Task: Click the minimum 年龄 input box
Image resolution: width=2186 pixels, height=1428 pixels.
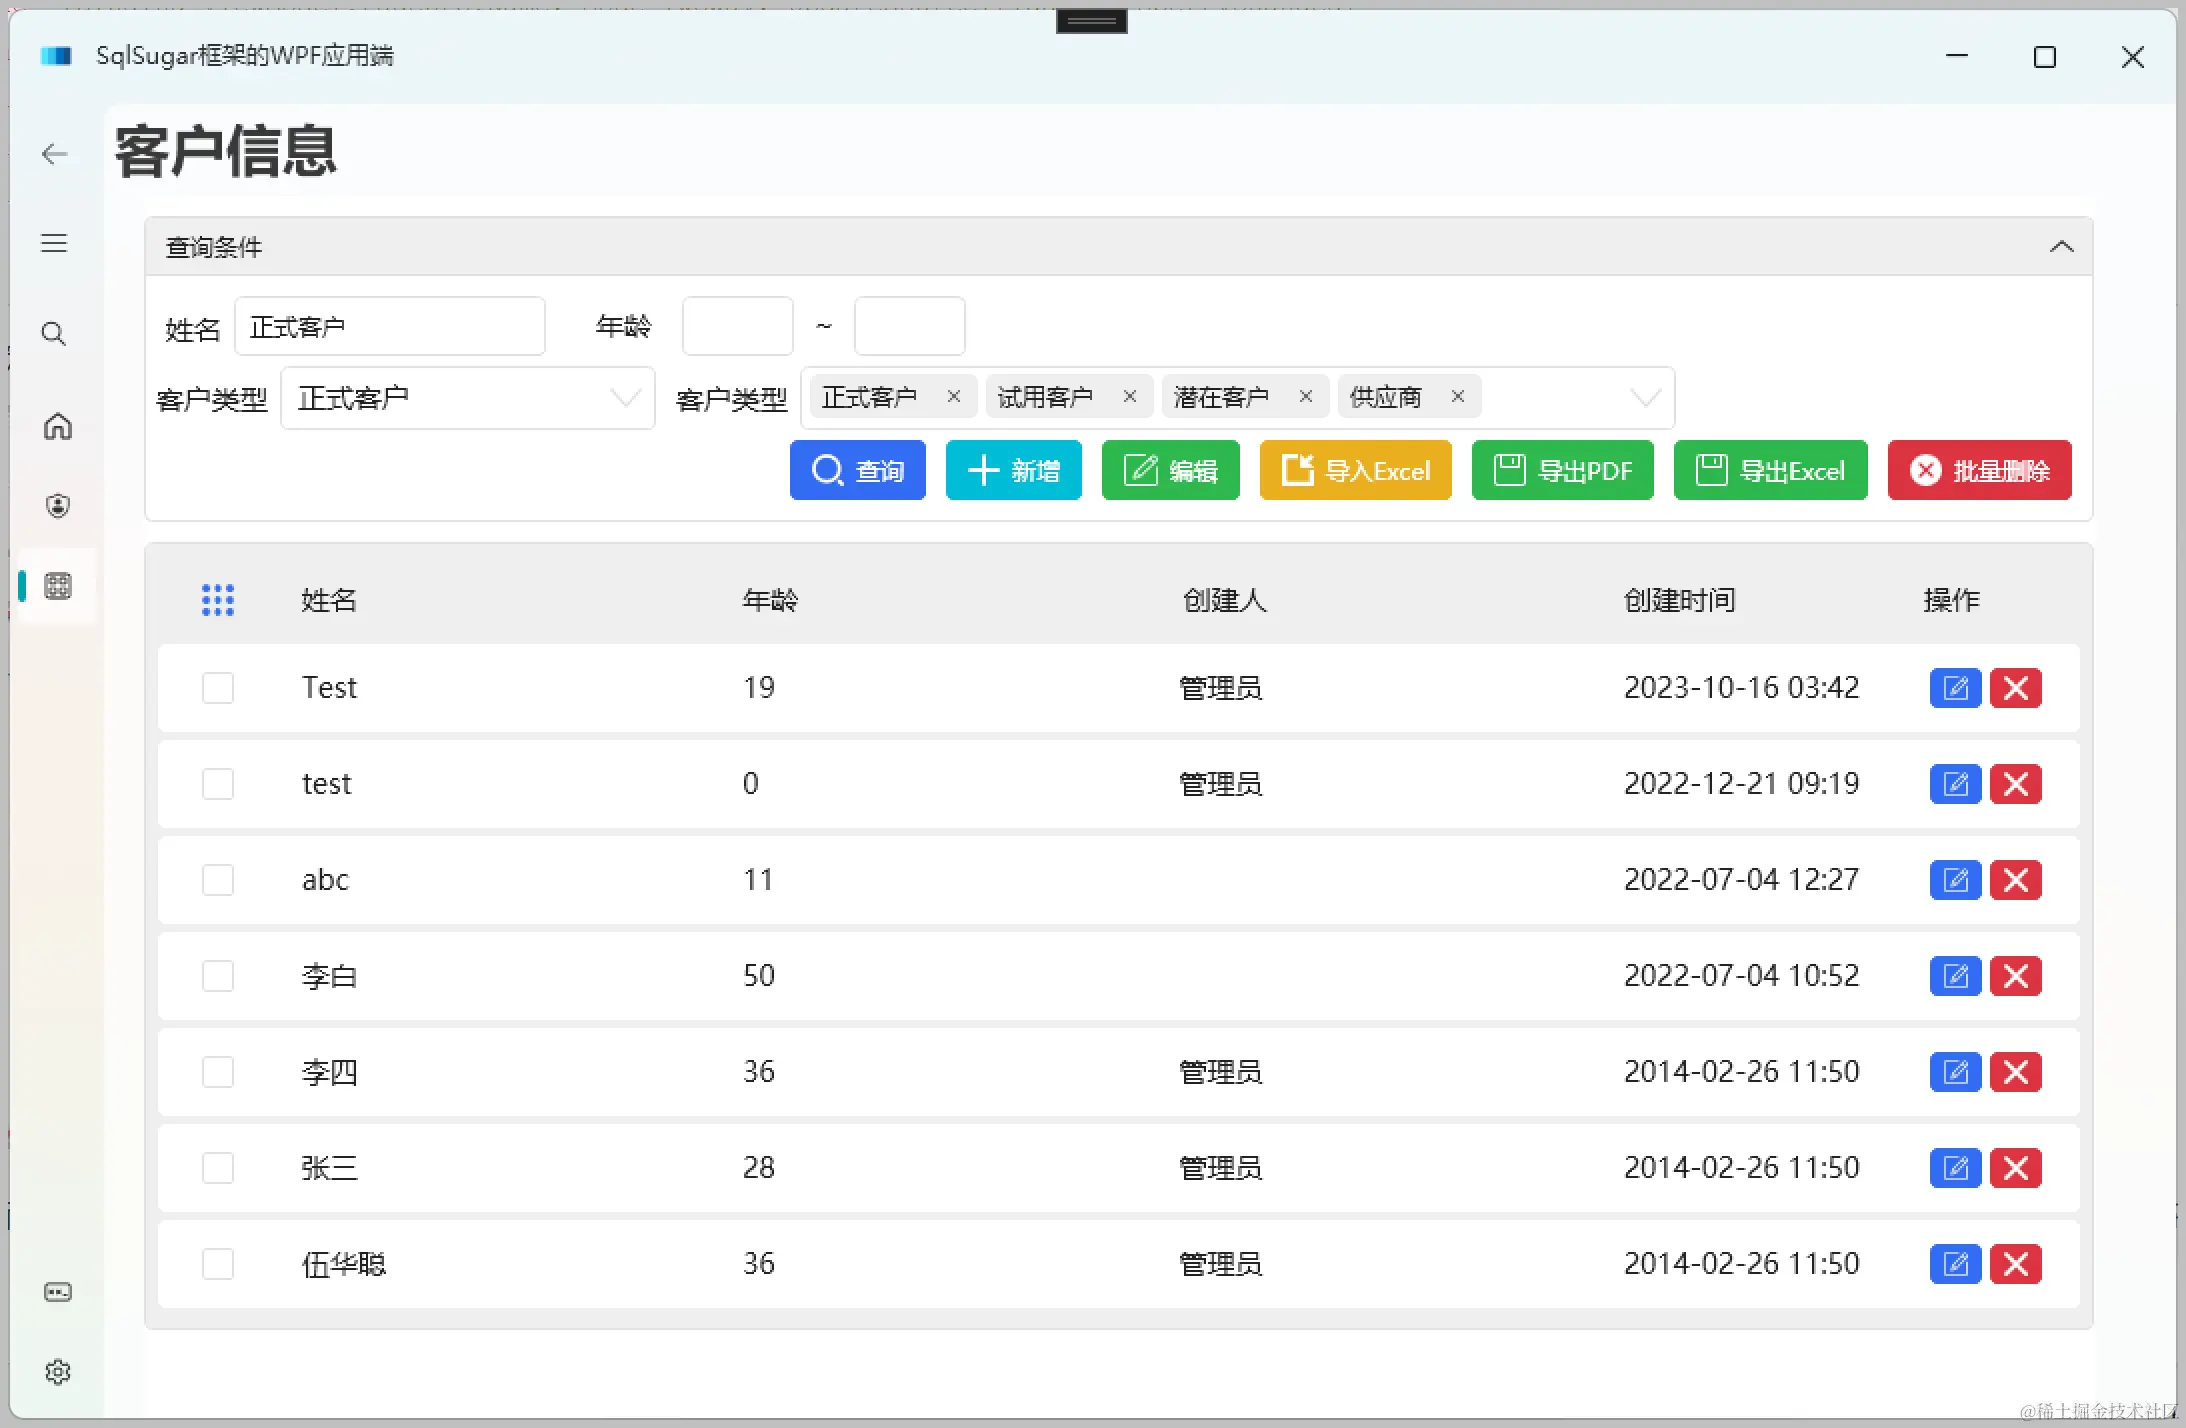Action: pyautogui.click(x=738, y=326)
